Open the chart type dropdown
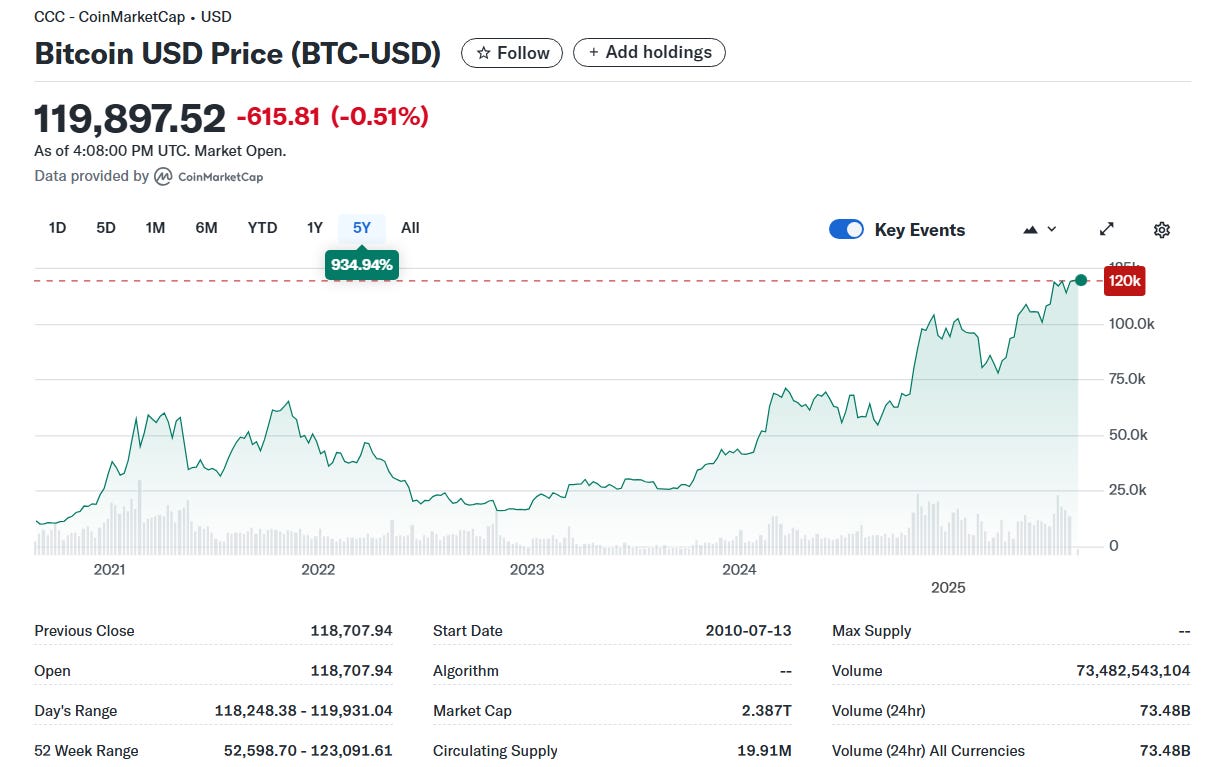This screenshot has height=767, width=1206. [1040, 230]
